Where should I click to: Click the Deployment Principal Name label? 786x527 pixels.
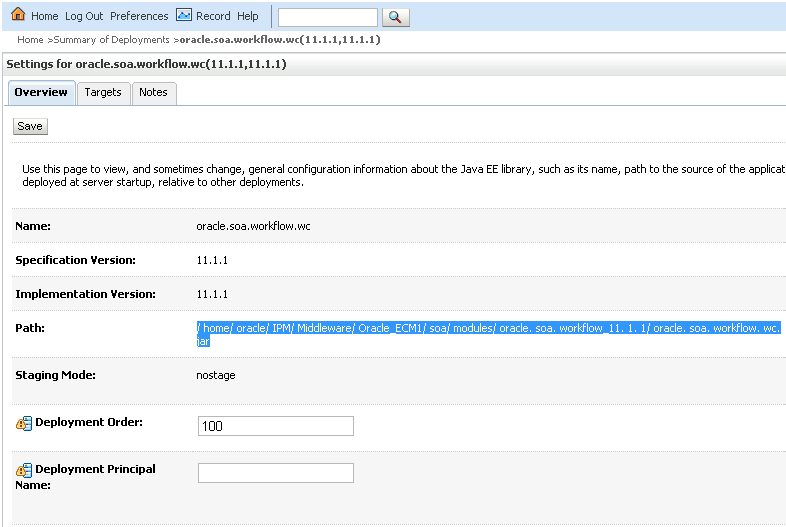click(85, 477)
